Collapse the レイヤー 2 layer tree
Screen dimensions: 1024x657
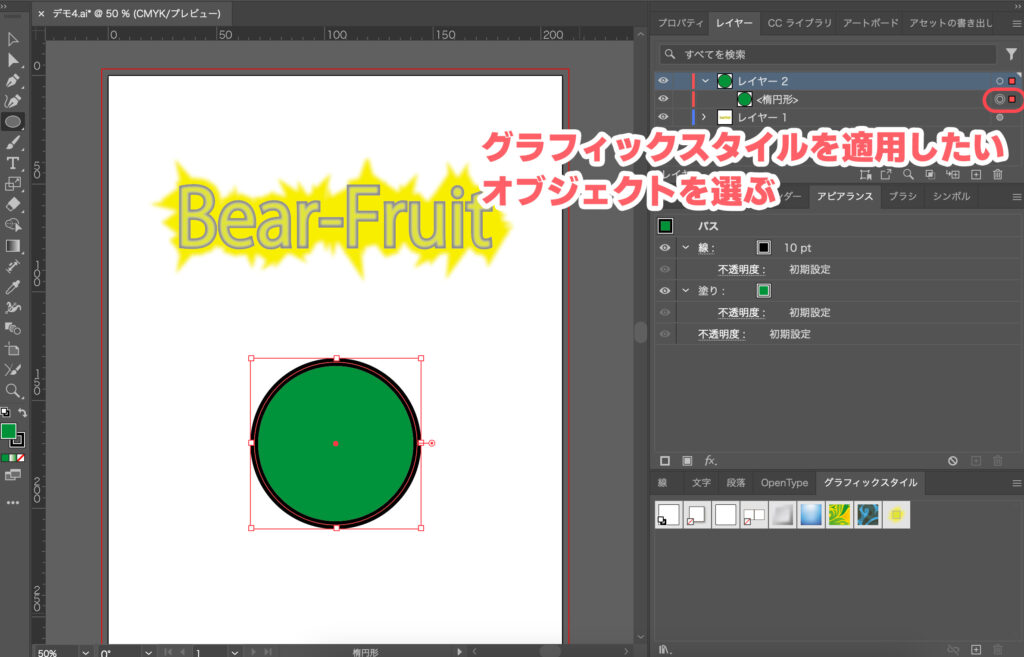coord(705,80)
